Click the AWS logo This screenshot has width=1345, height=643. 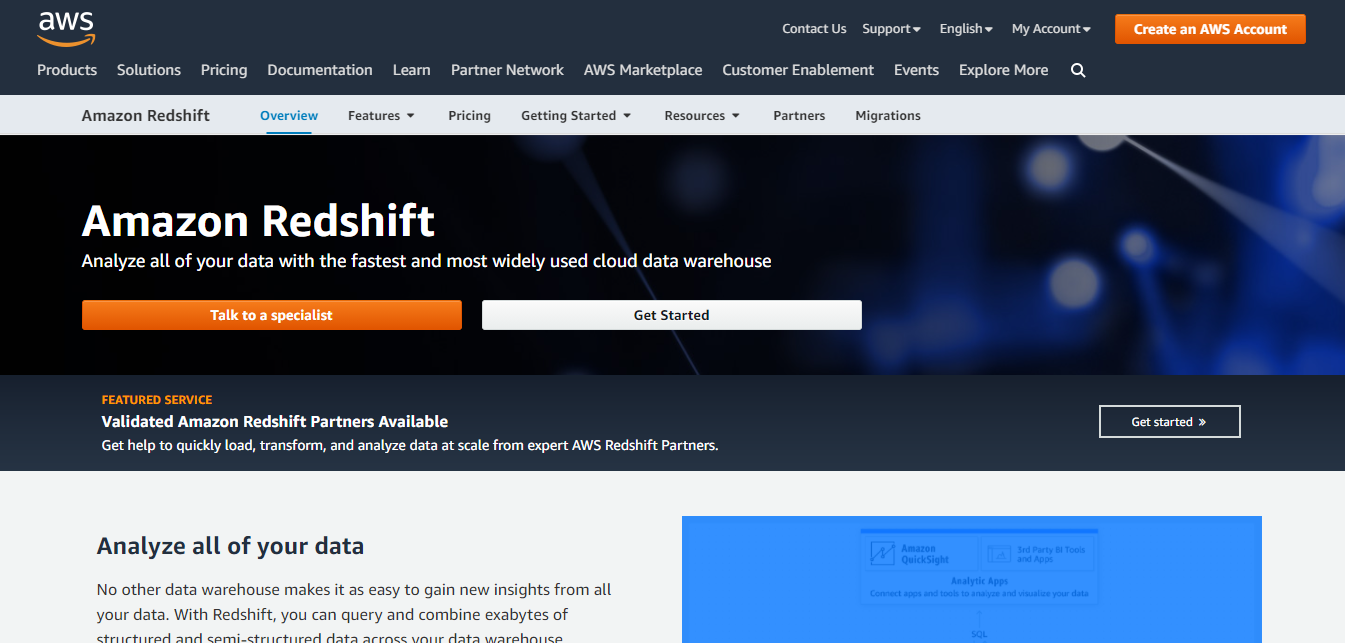click(66, 29)
